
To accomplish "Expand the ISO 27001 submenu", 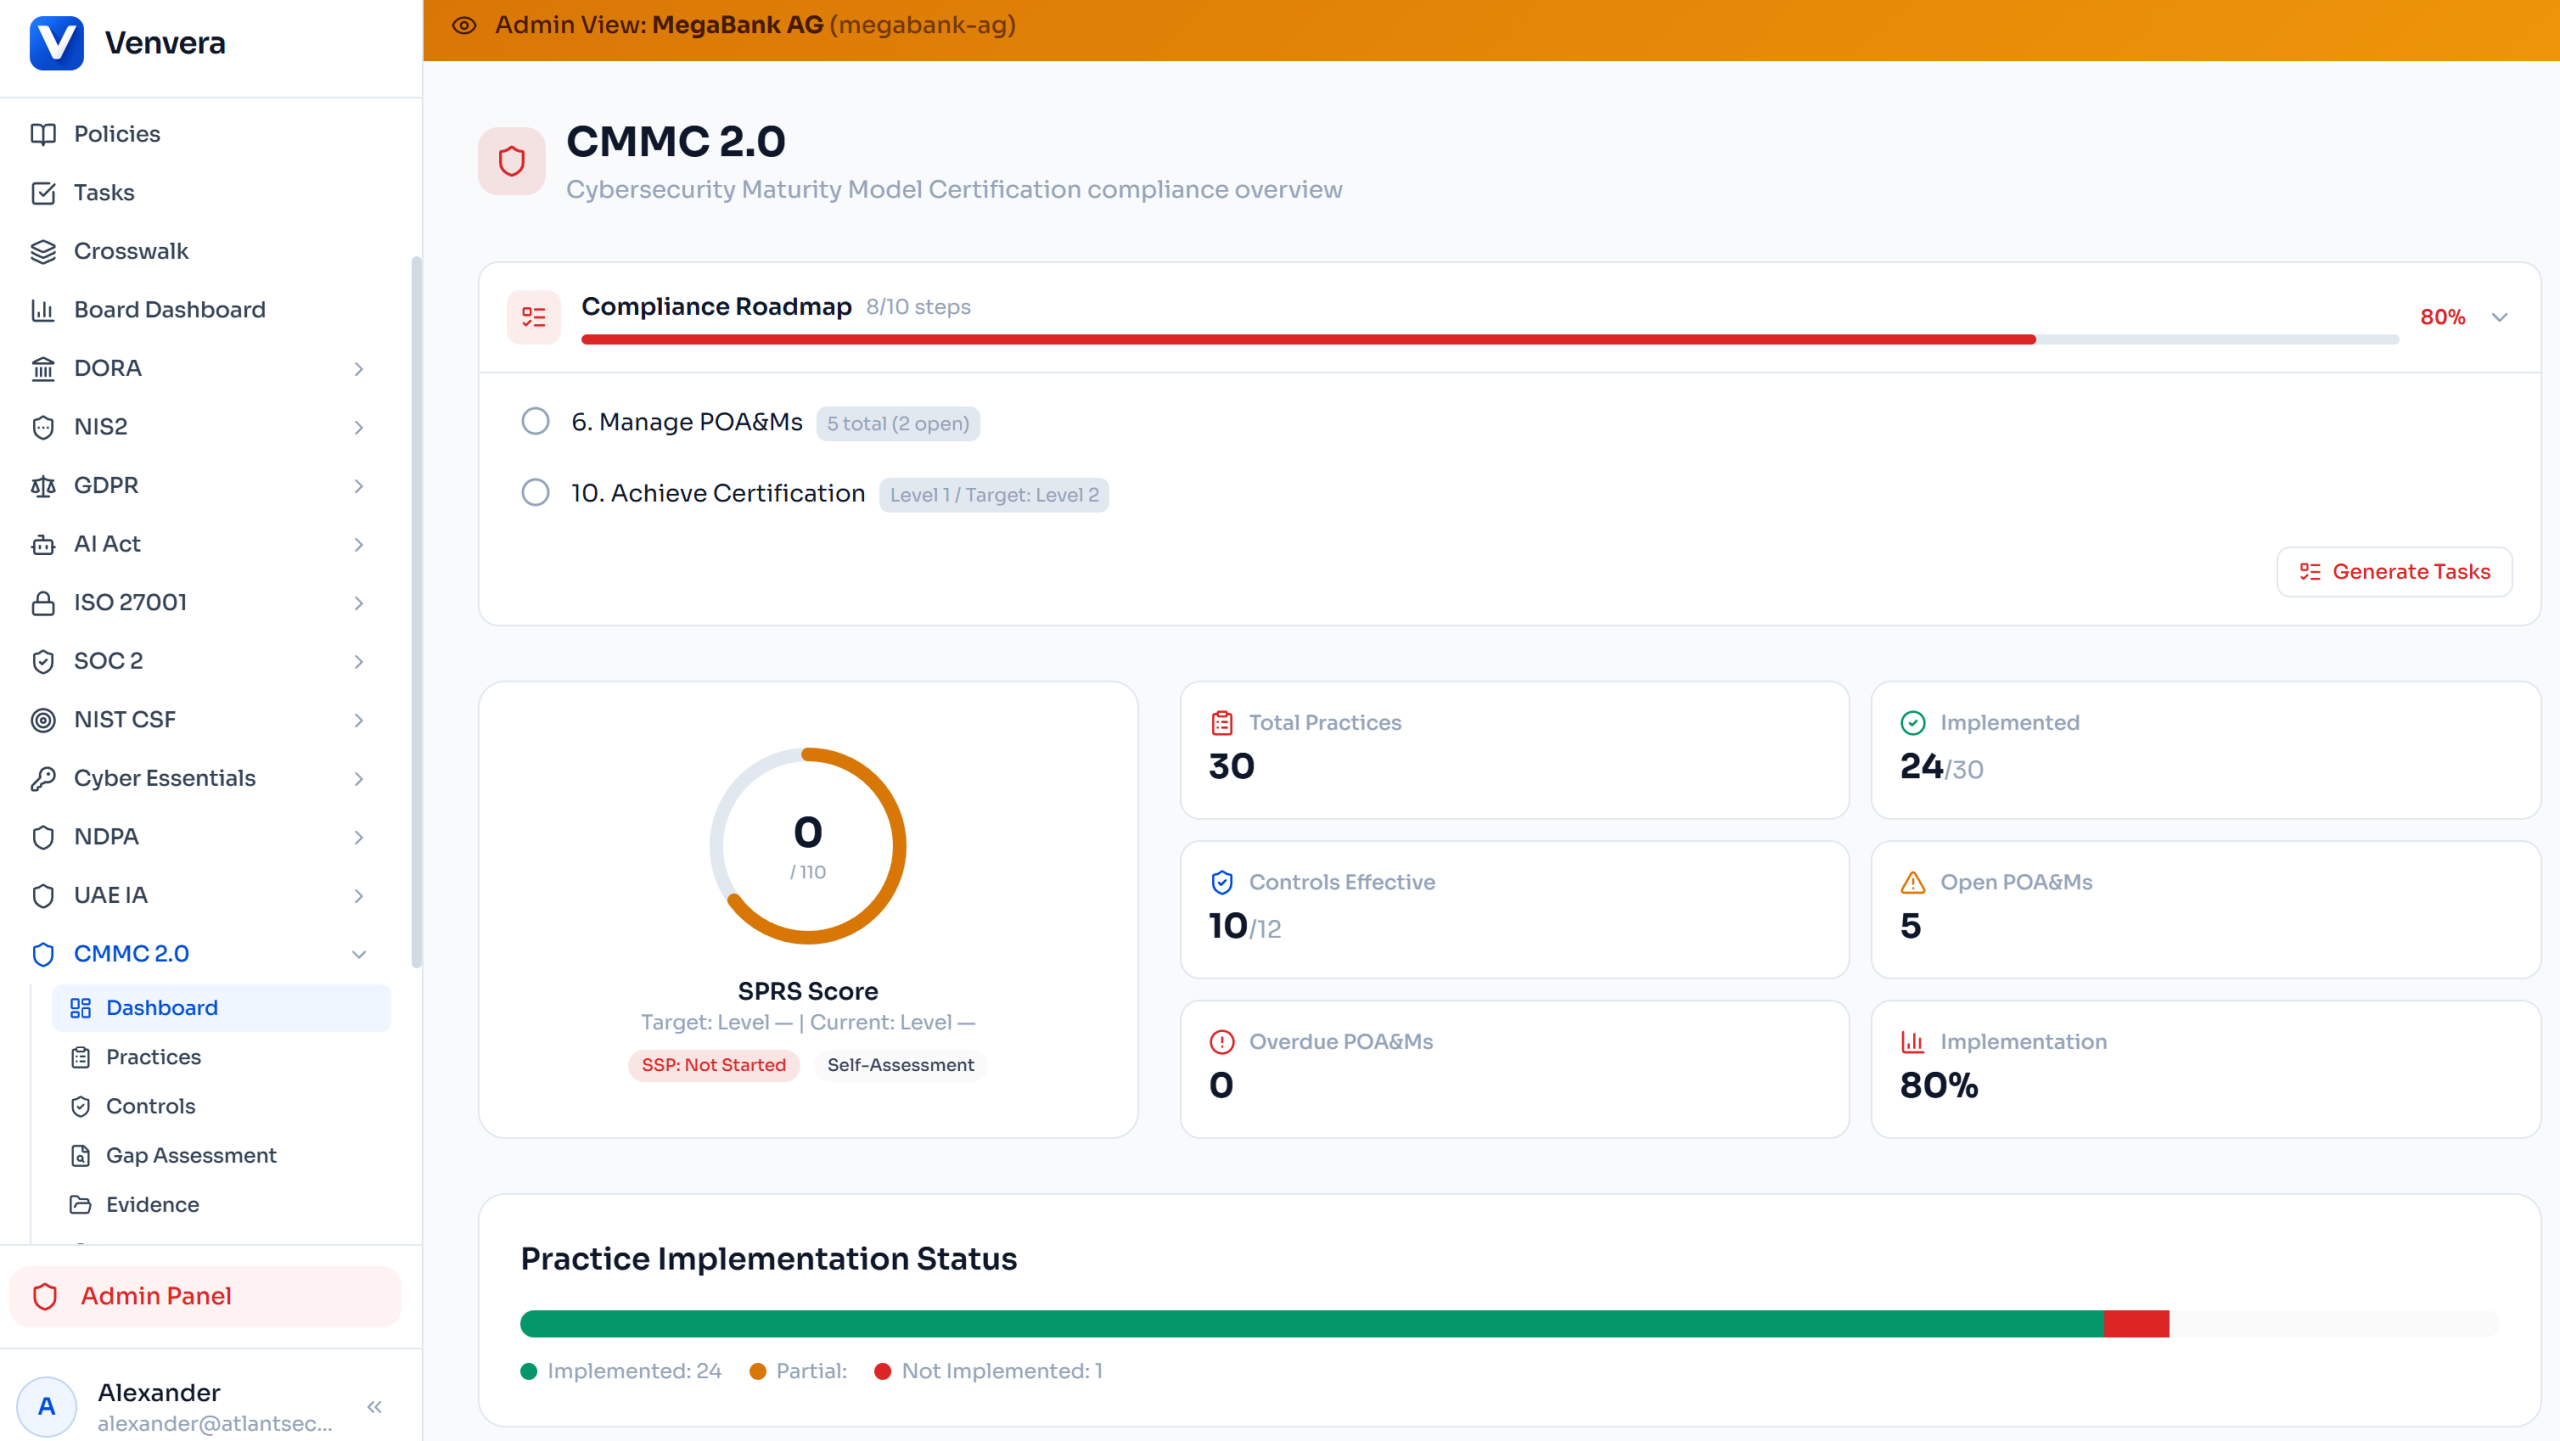I will click(x=358, y=603).
